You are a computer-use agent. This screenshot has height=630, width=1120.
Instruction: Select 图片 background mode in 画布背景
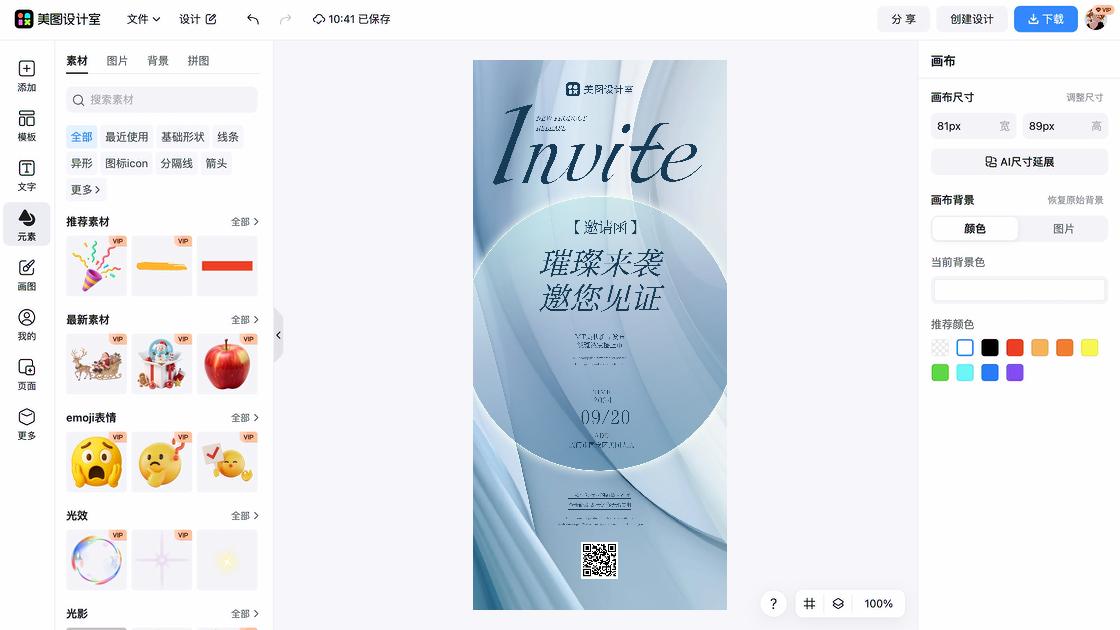pos(1063,229)
